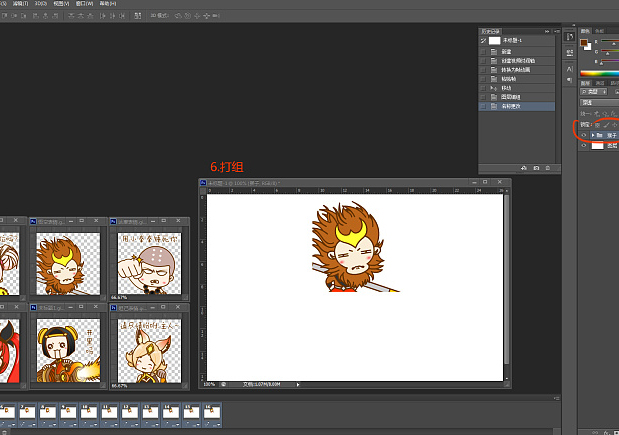Viewport: 619px width, 435px height.
Task: Open the 3D(D) menu
Action: pos(41,3)
